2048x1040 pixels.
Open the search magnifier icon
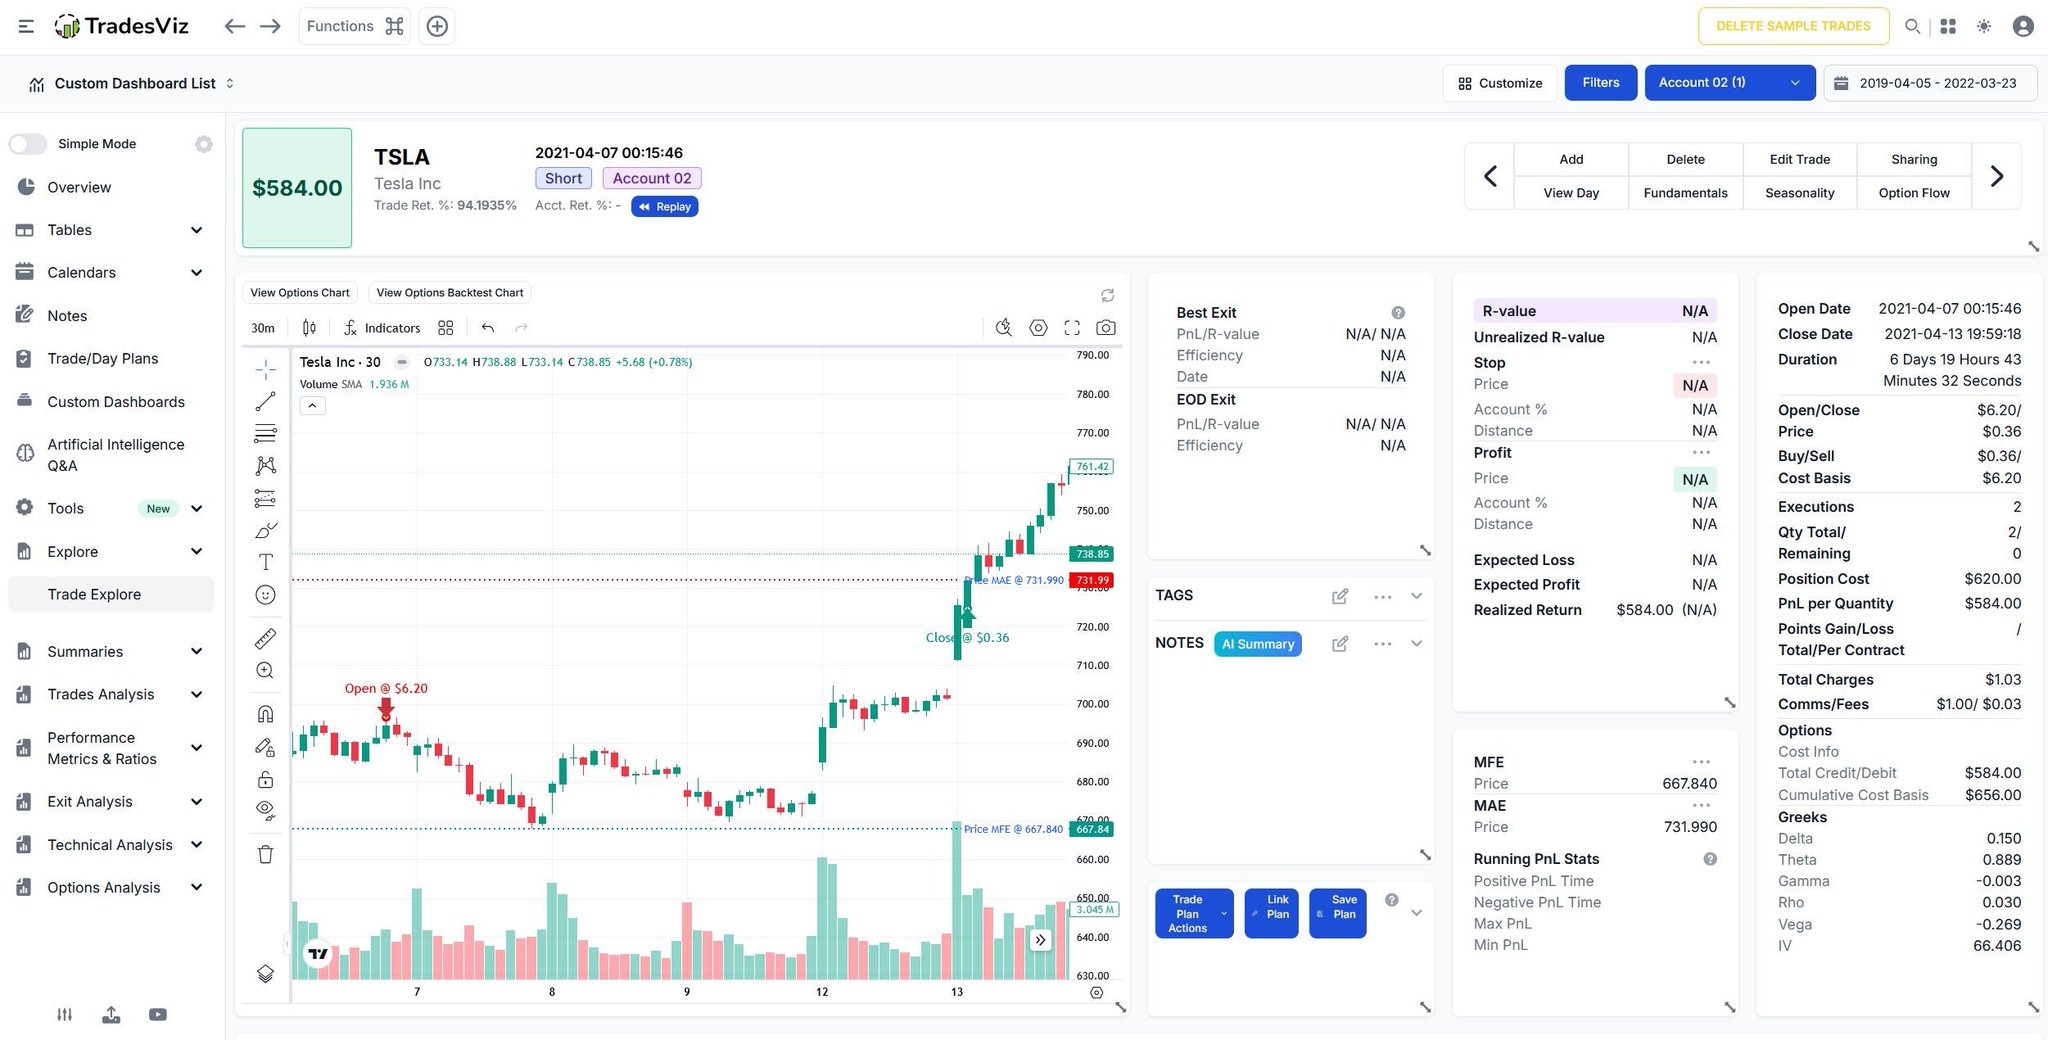click(1912, 26)
